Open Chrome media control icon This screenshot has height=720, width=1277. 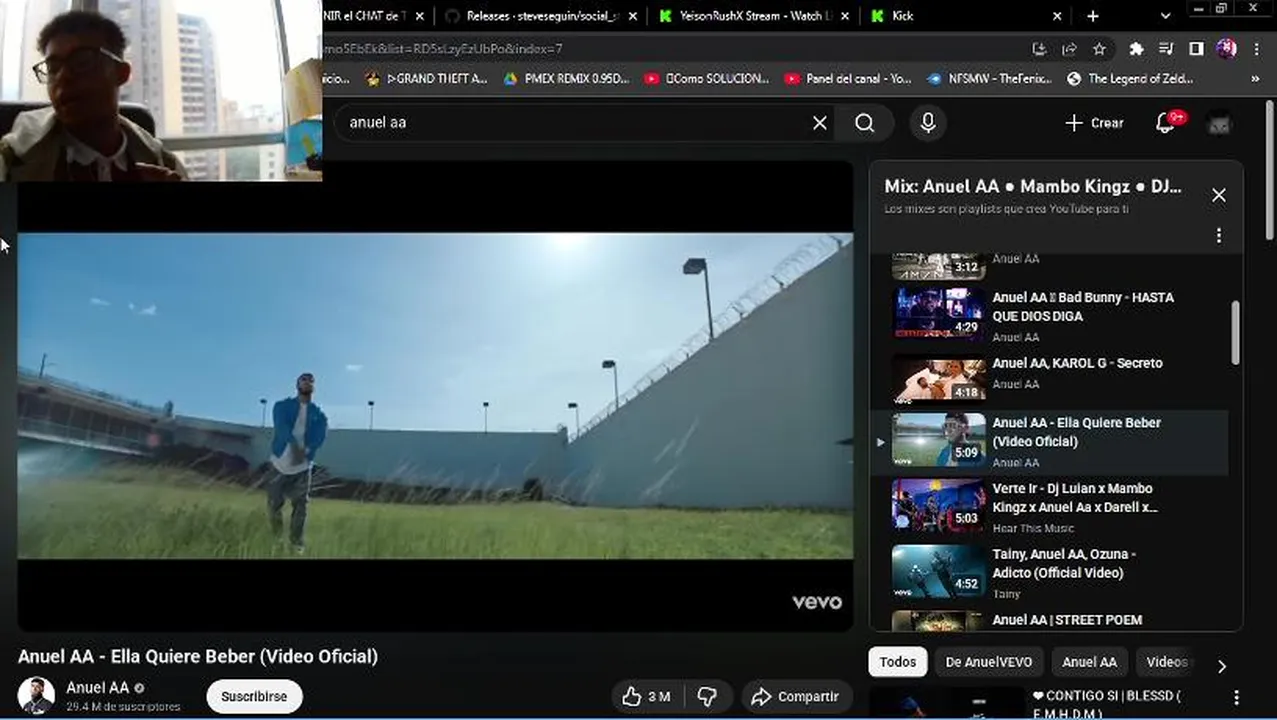coord(1166,49)
